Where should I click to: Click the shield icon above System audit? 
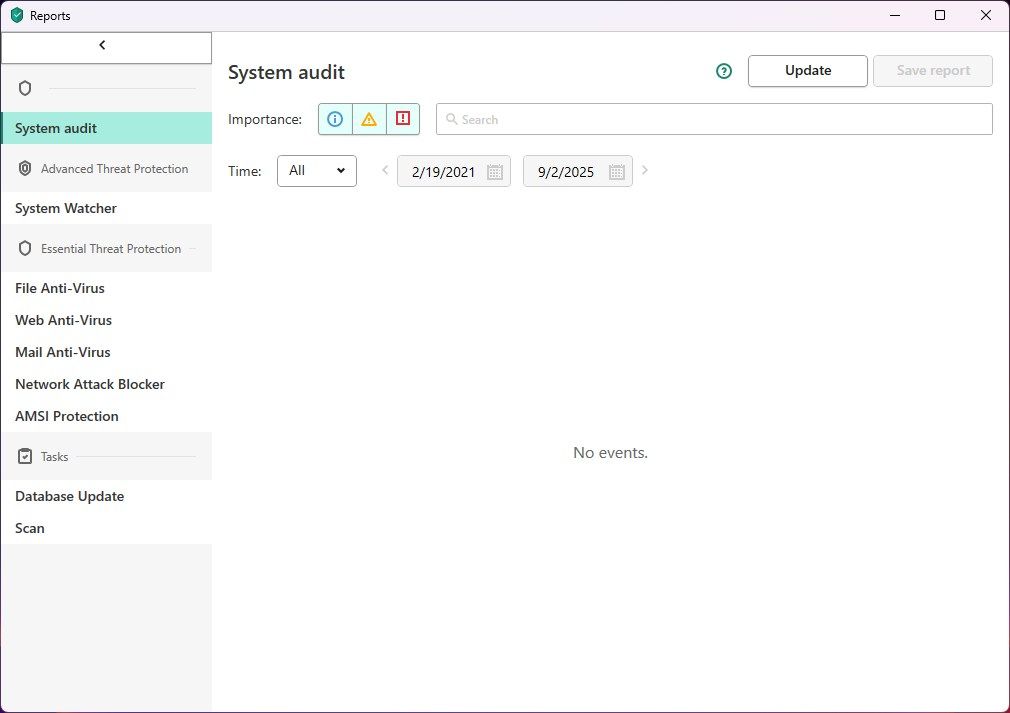pos(25,88)
